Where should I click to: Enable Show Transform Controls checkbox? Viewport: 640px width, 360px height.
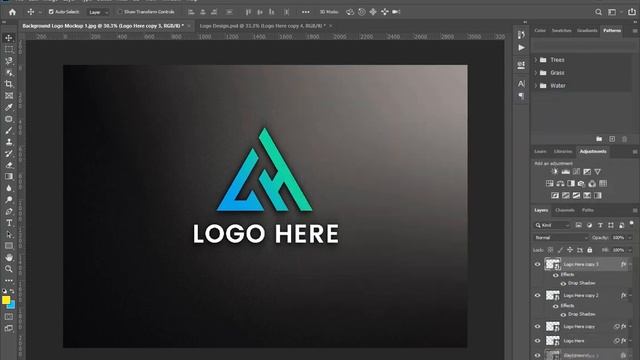click(x=120, y=12)
